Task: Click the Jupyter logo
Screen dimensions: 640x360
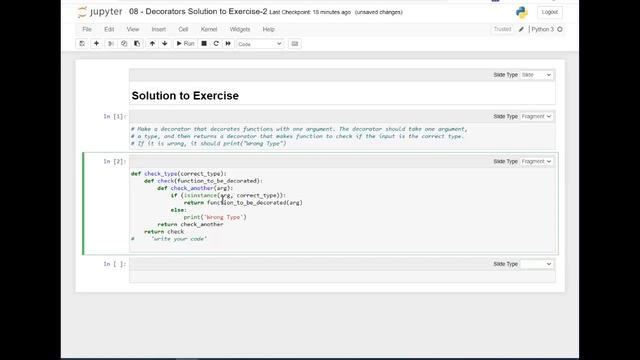Action: point(100,12)
